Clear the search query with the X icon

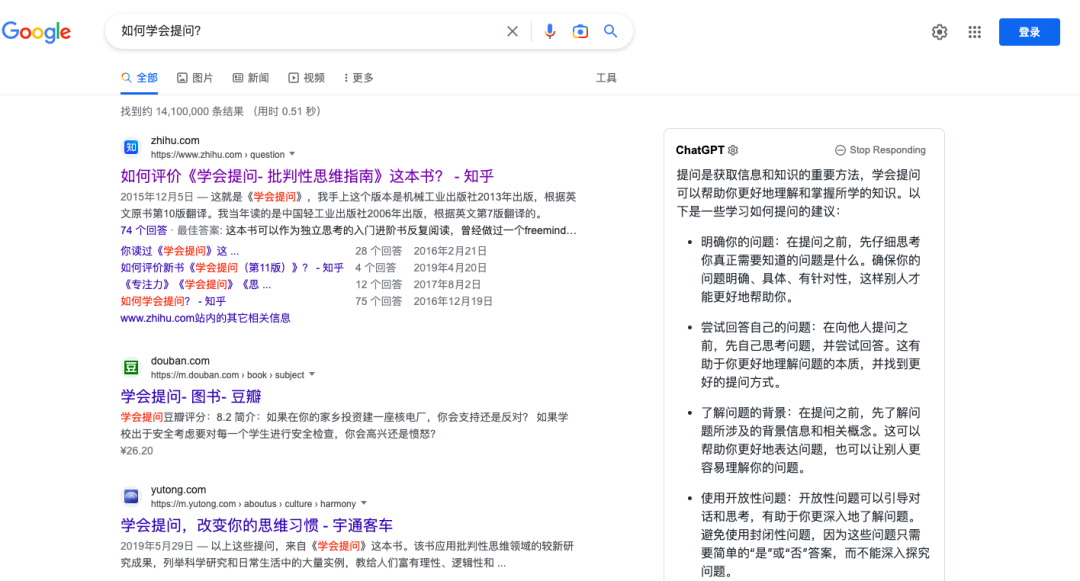[512, 31]
